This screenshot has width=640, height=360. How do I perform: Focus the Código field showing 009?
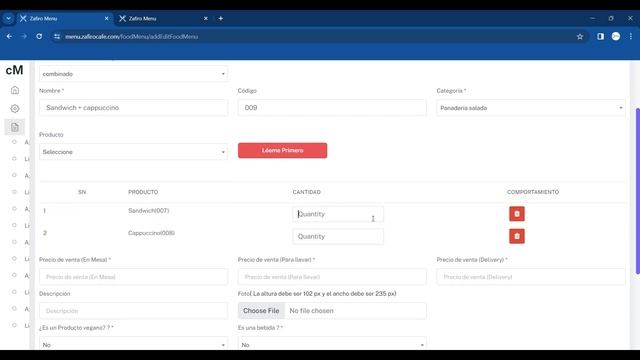(x=332, y=108)
